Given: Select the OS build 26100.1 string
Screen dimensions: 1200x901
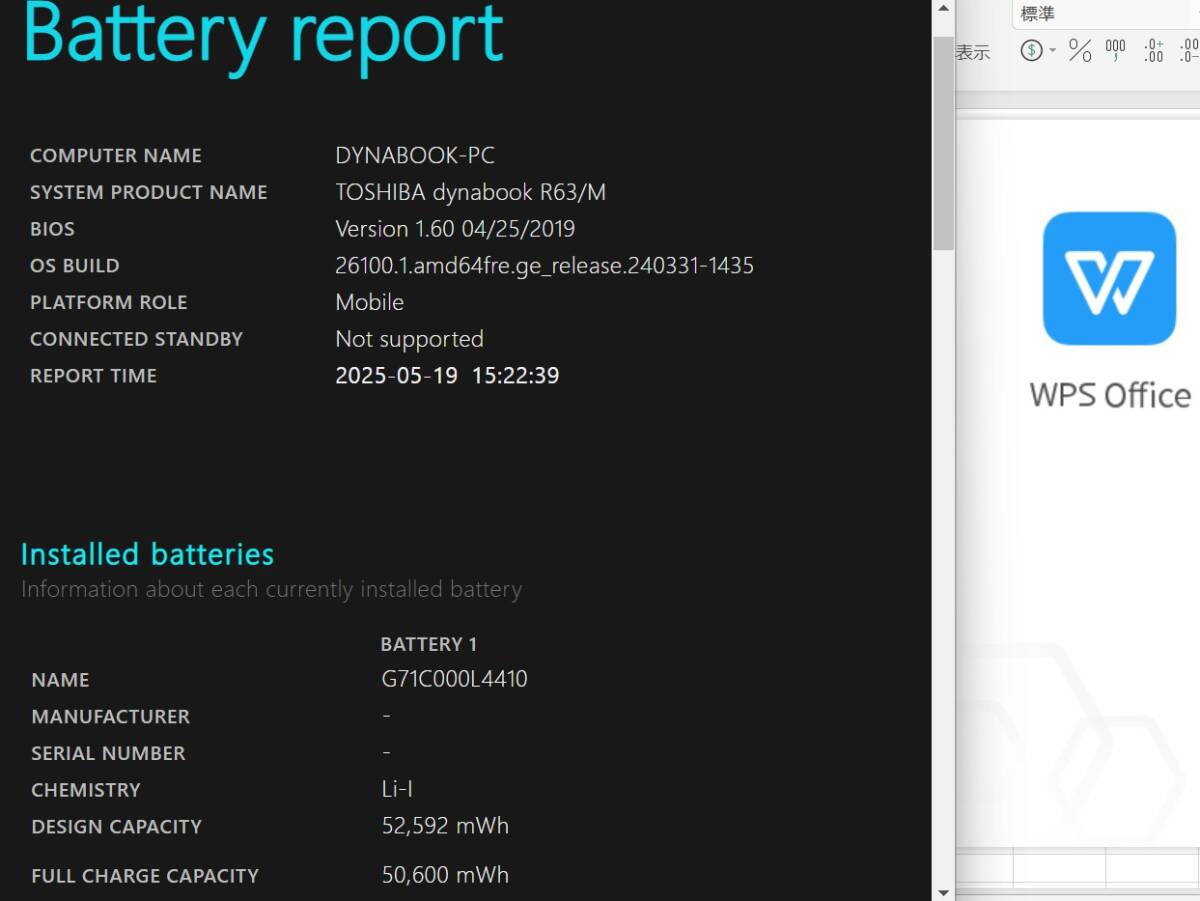Looking at the screenshot, I should point(544,266).
